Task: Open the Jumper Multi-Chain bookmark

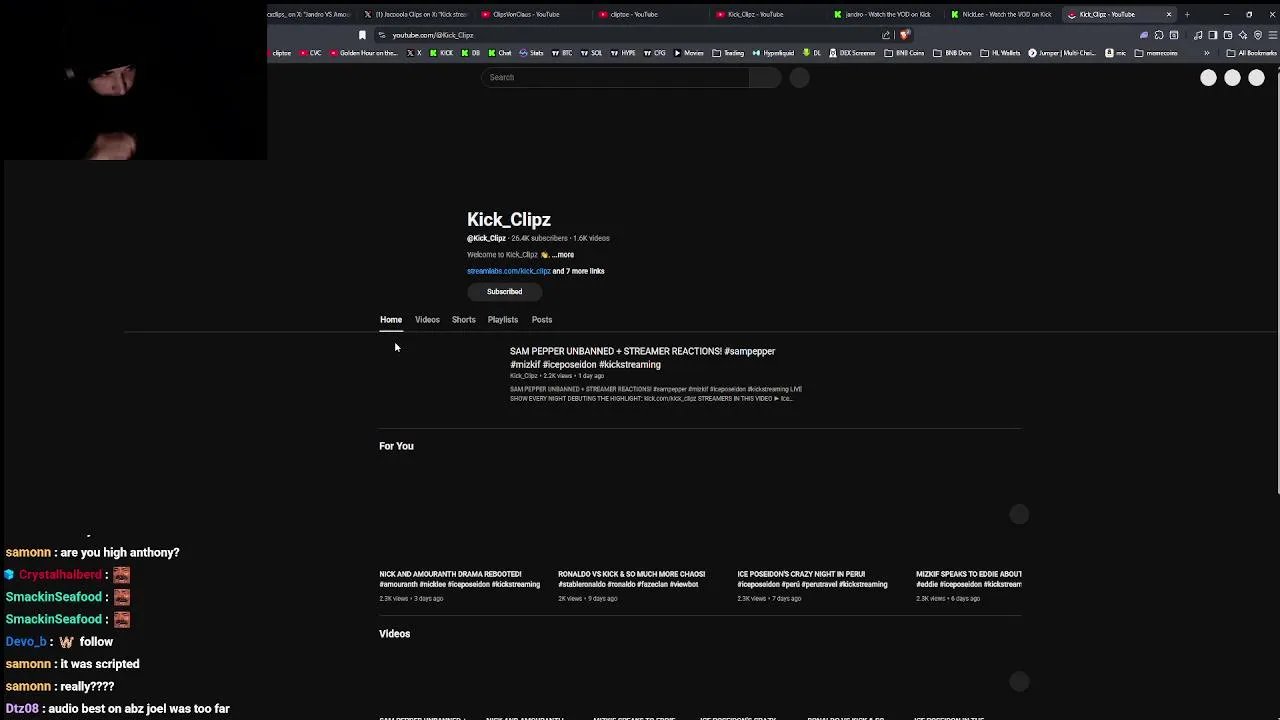Action: (x=1063, y=53)
